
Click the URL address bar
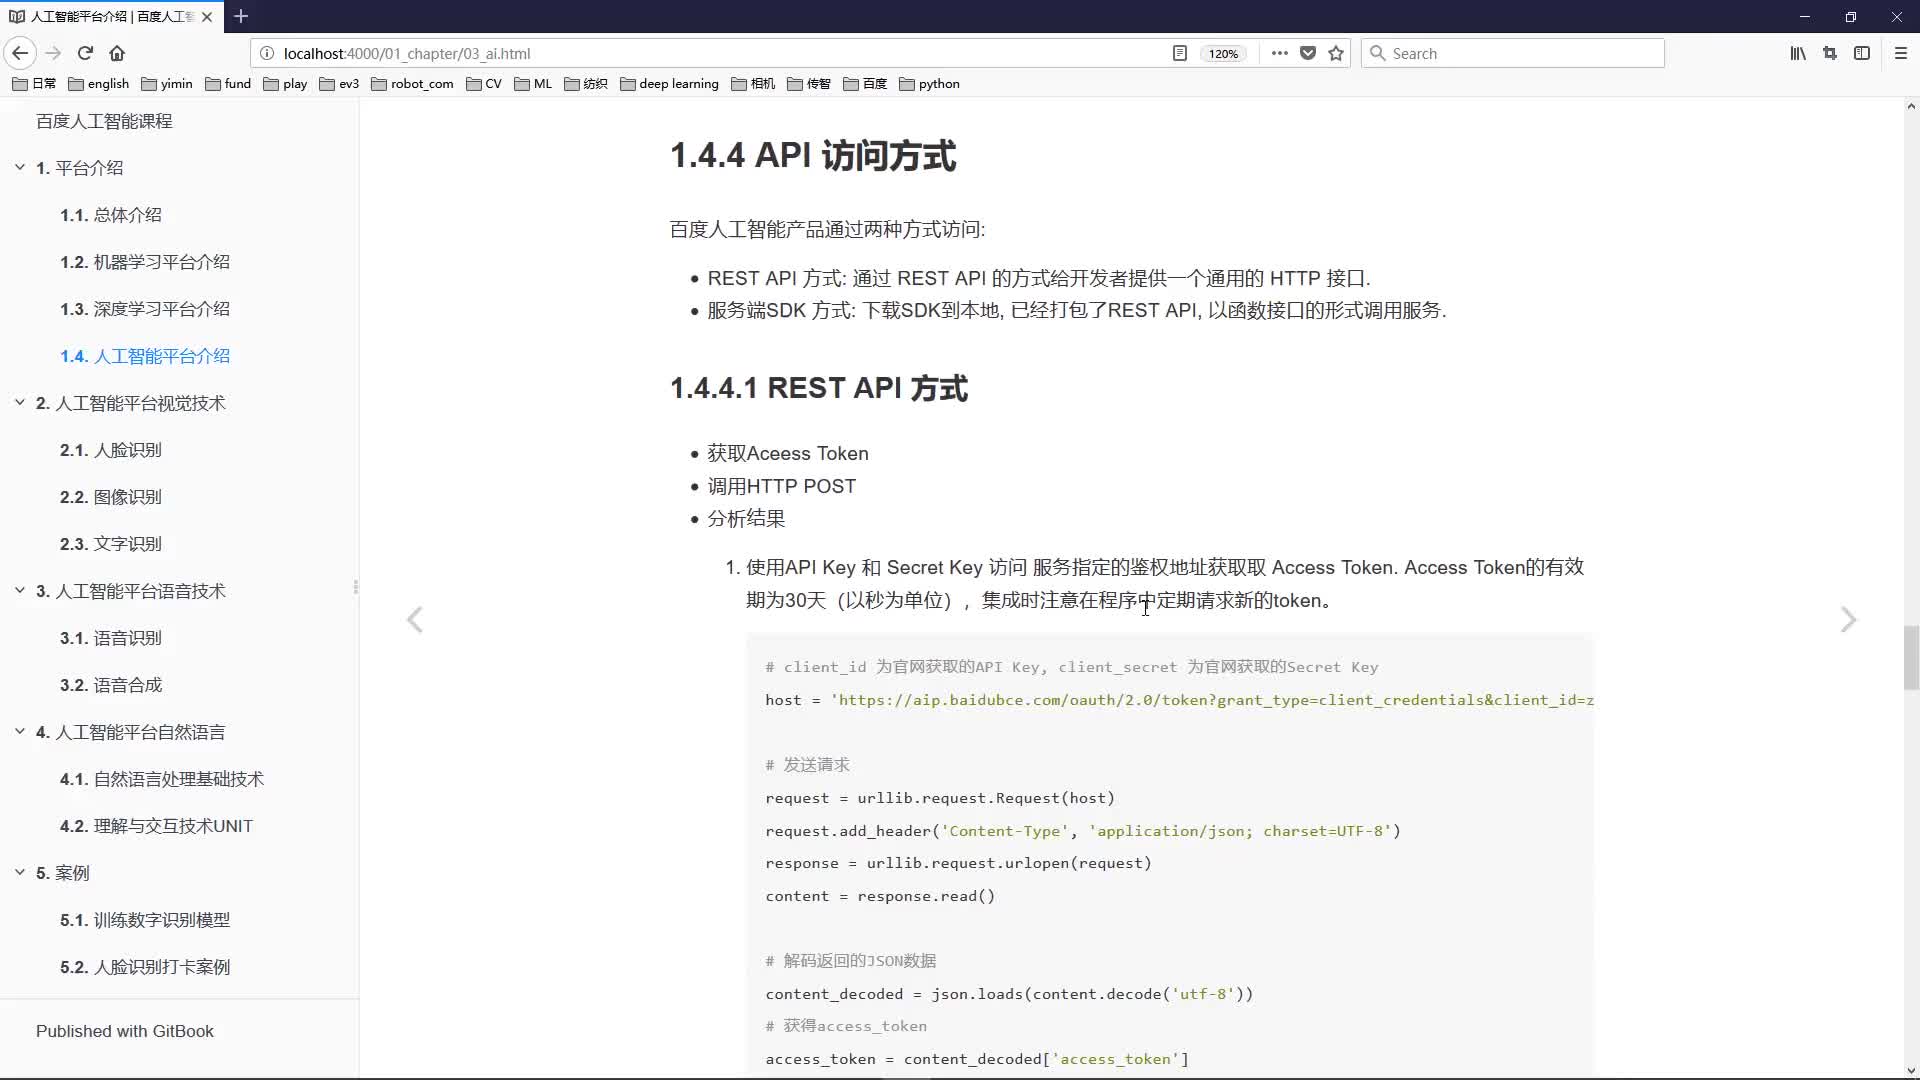click(x=720, y=53)
